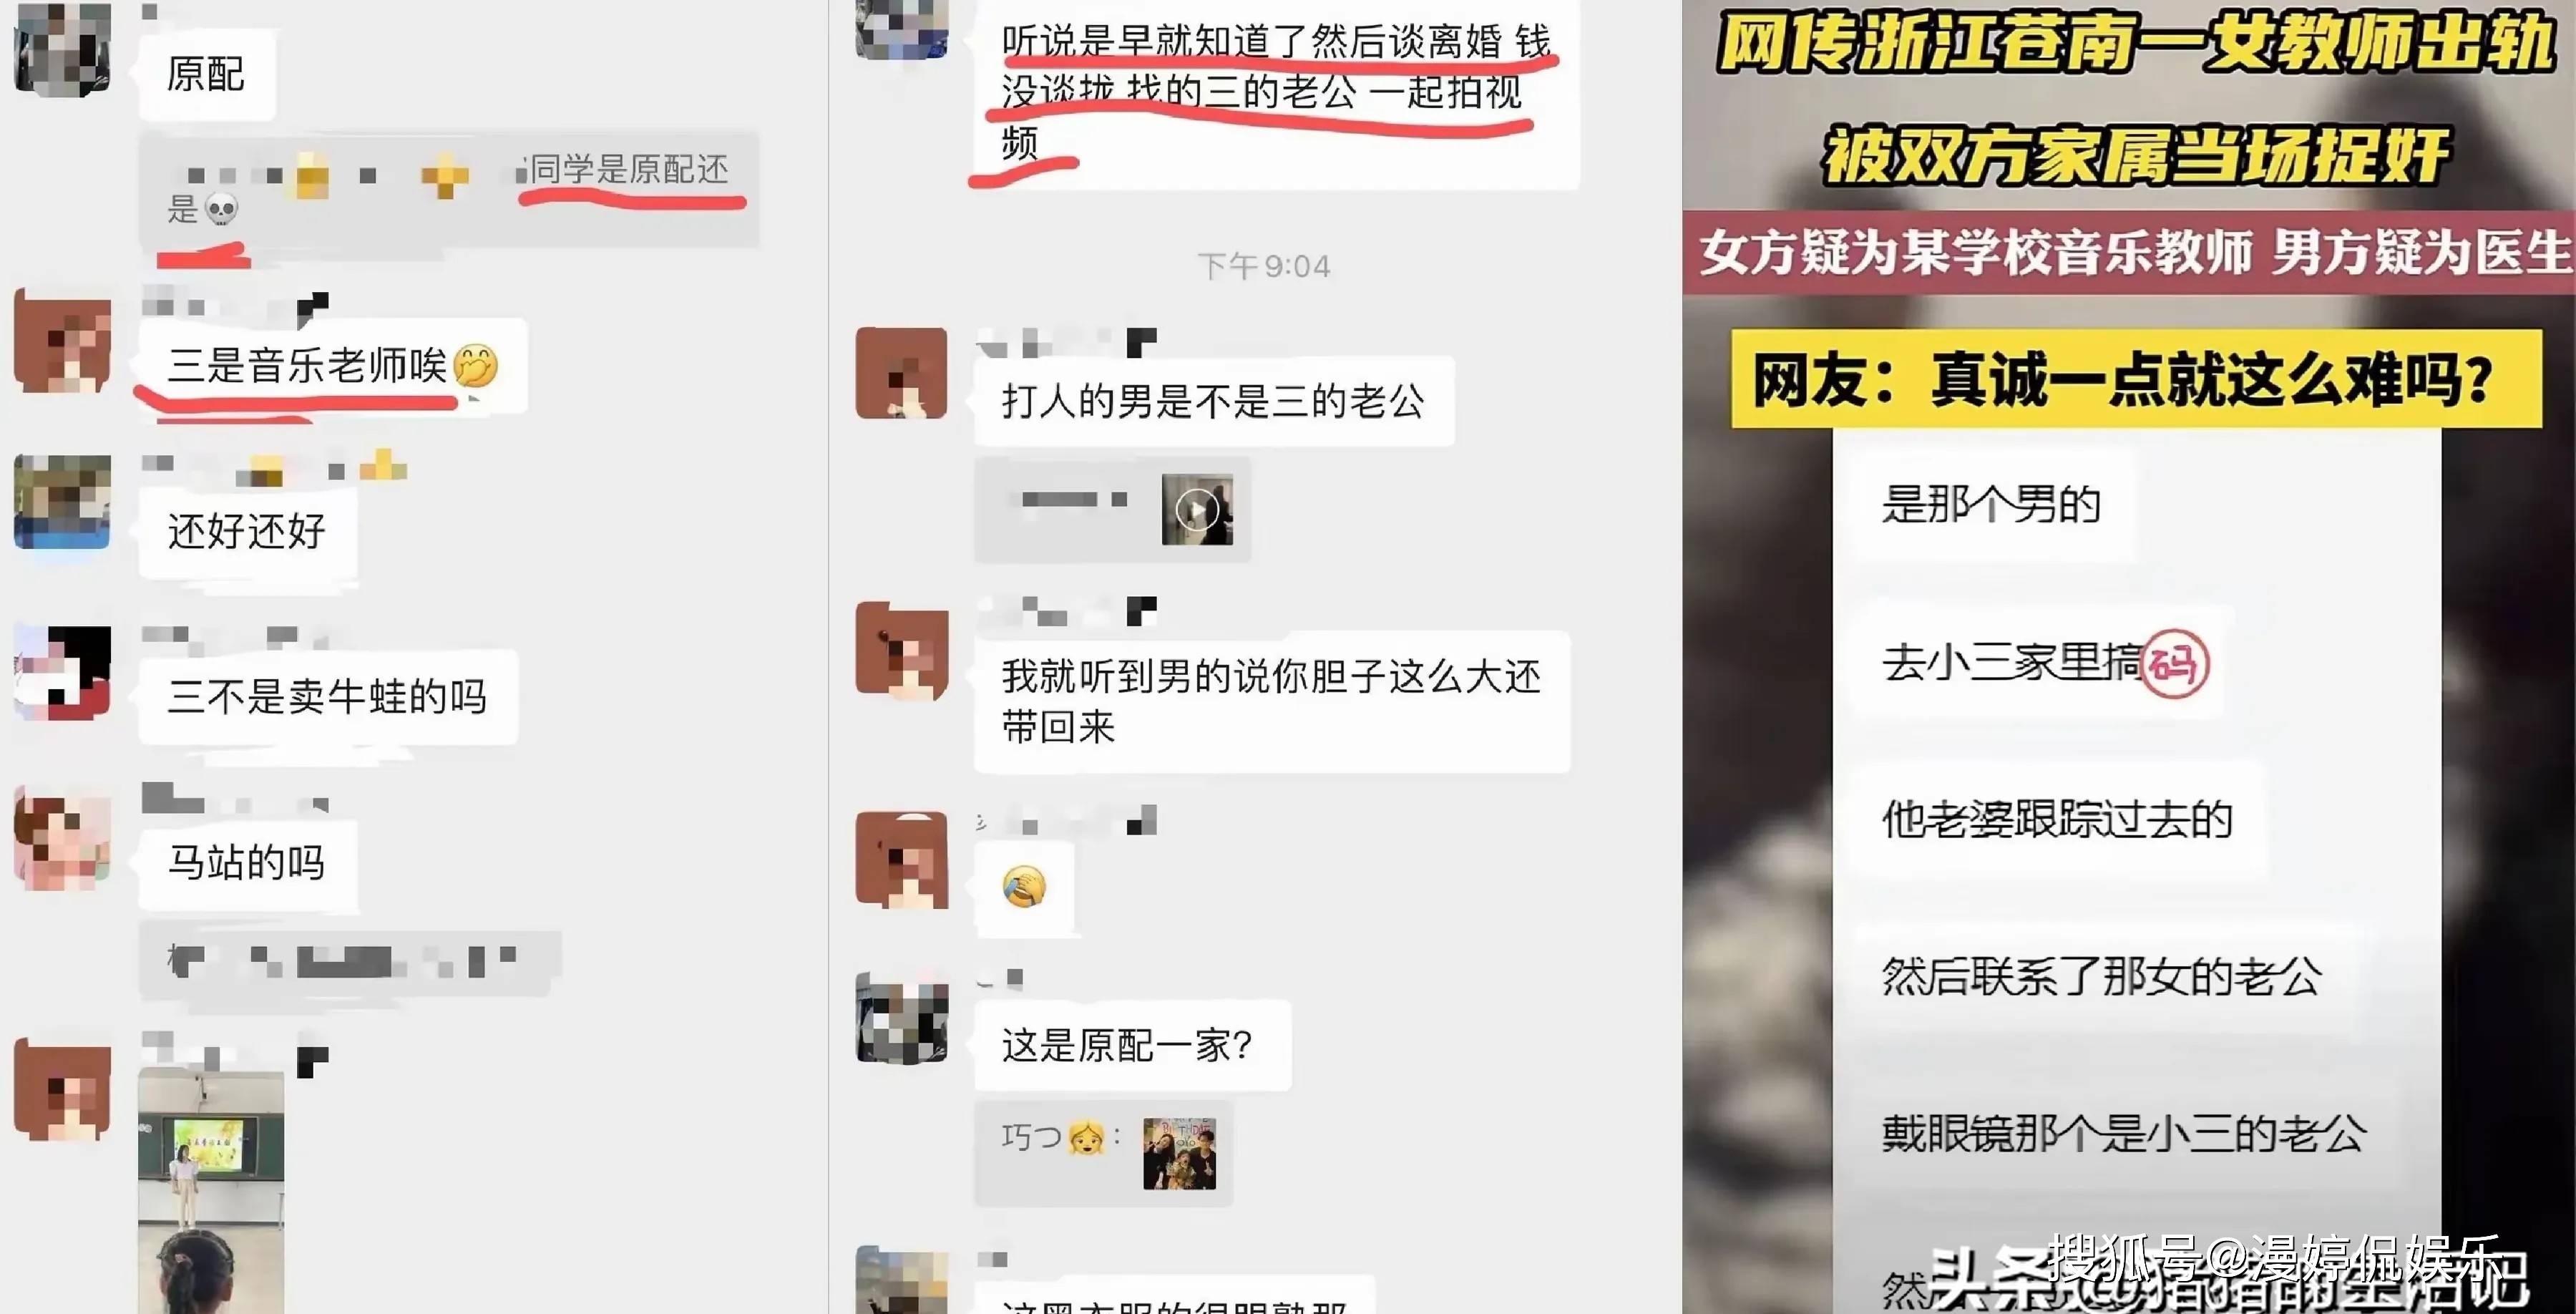This screenshot has width=2576, height=1314.
Task: Select the message 打人的男是不是三的老公
Action: coord(1214,402)
